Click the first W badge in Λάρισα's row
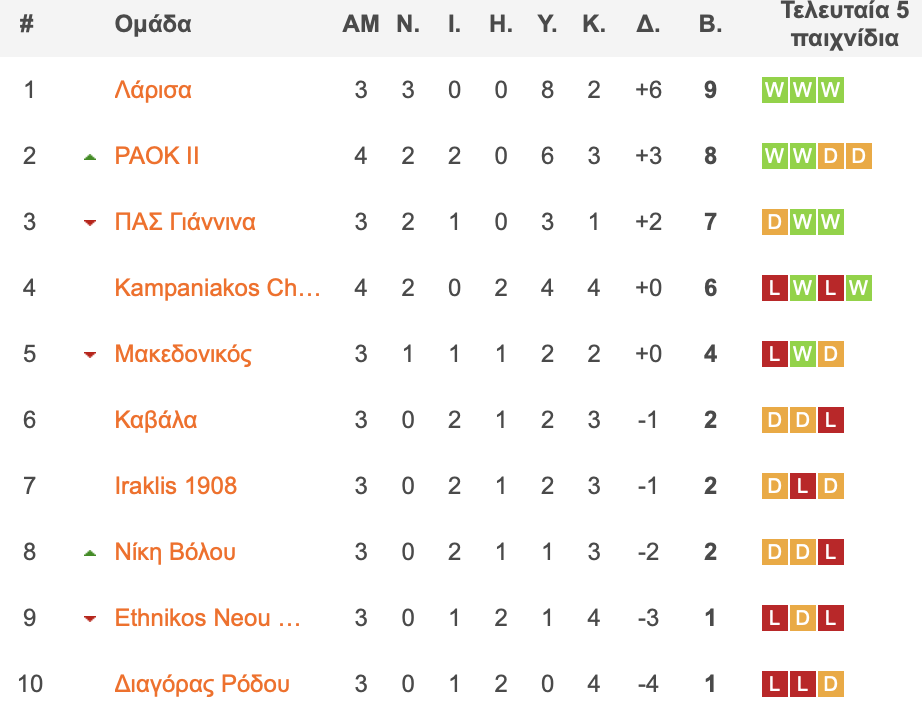 774,90
